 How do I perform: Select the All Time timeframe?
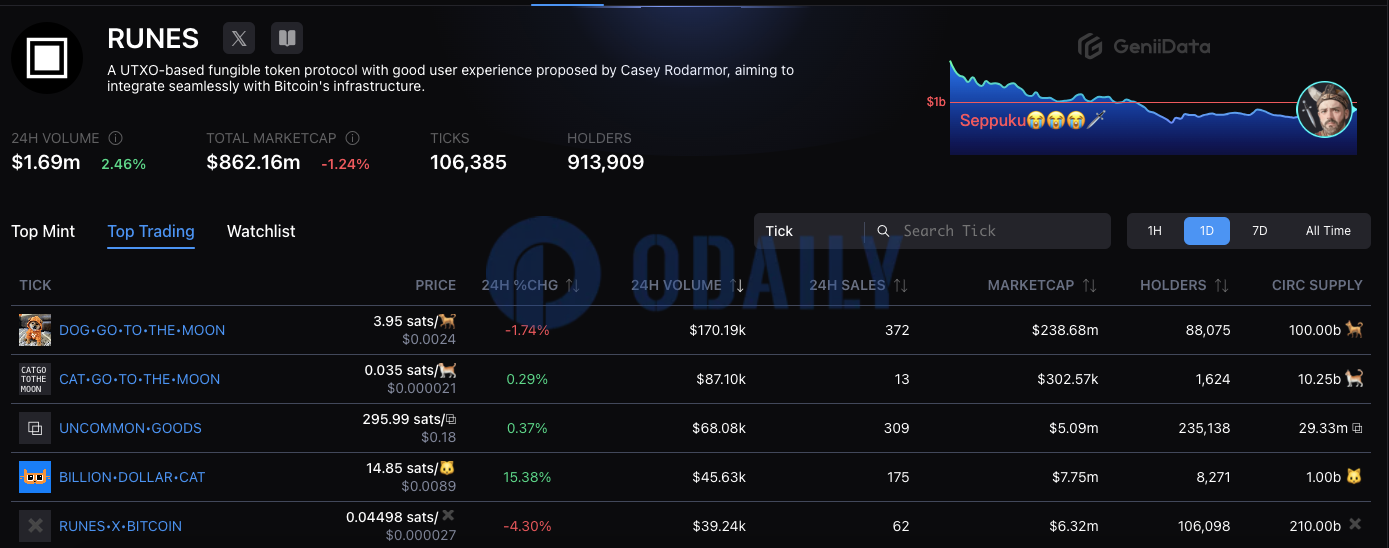1328,231
